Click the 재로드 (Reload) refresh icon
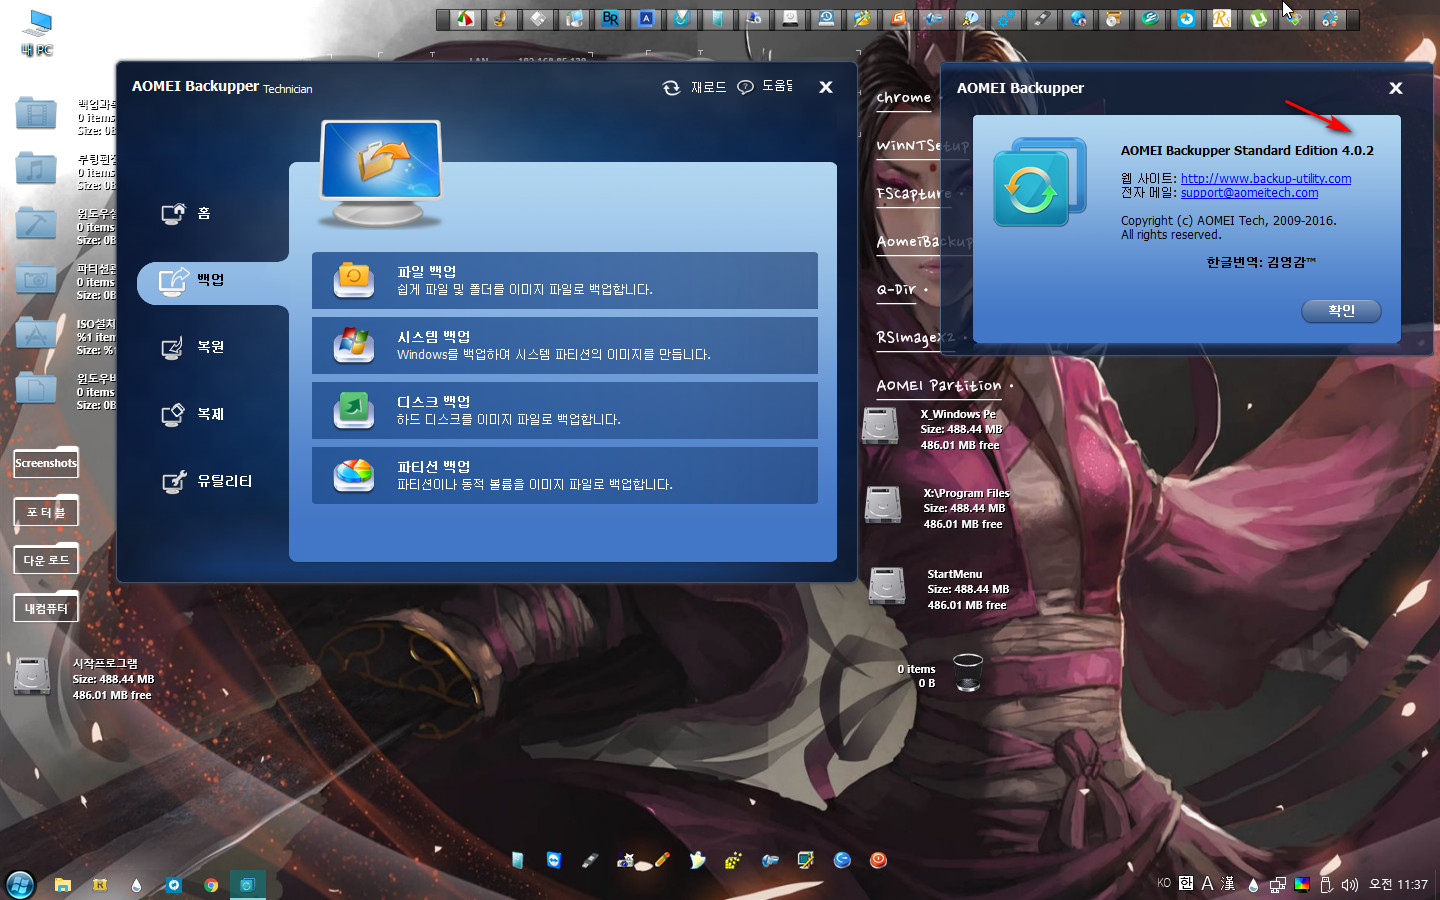Screen dimensions: 1440x900 tap(671, 88)
